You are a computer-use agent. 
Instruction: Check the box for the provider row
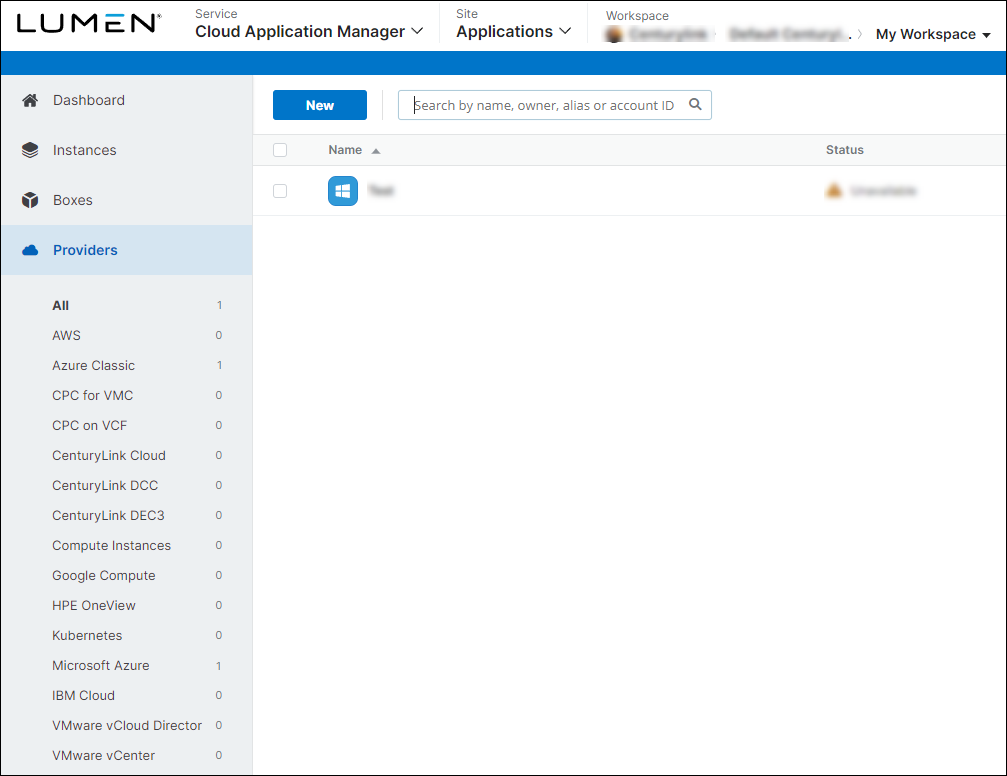(x=280, y=191)
